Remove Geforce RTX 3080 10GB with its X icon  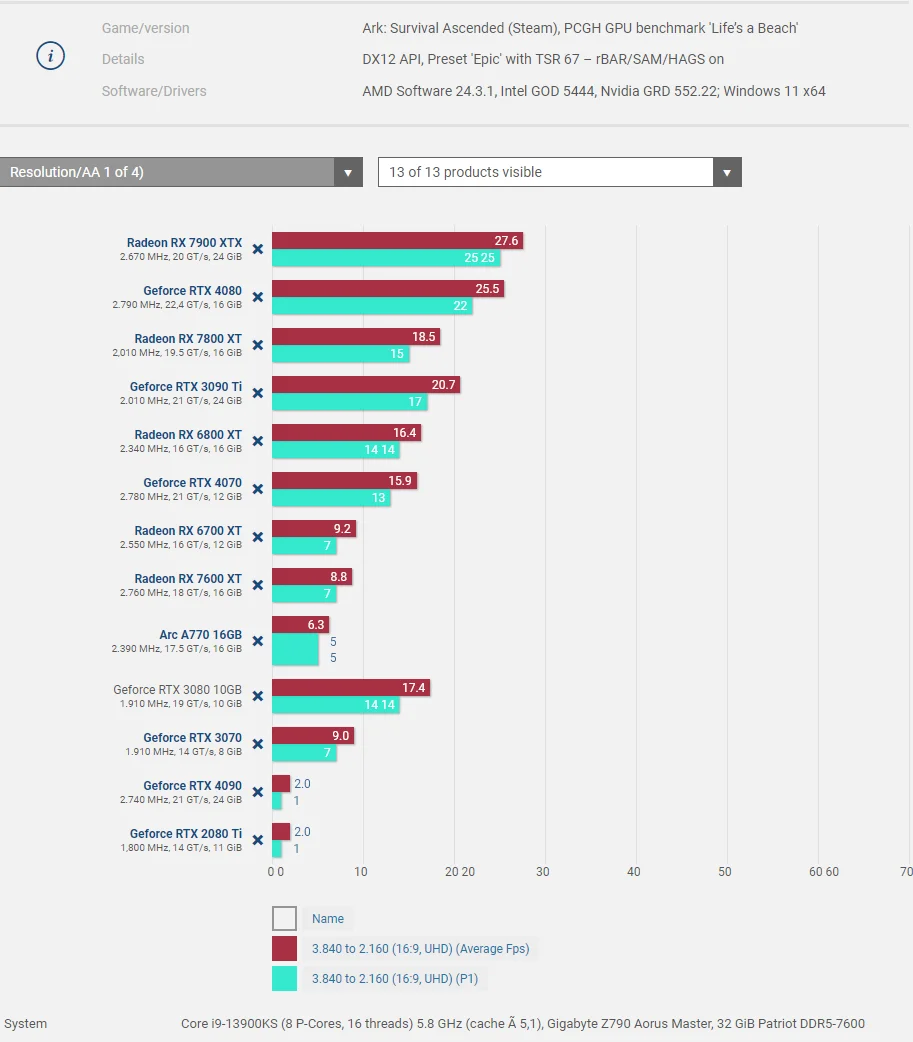[258, 696]
